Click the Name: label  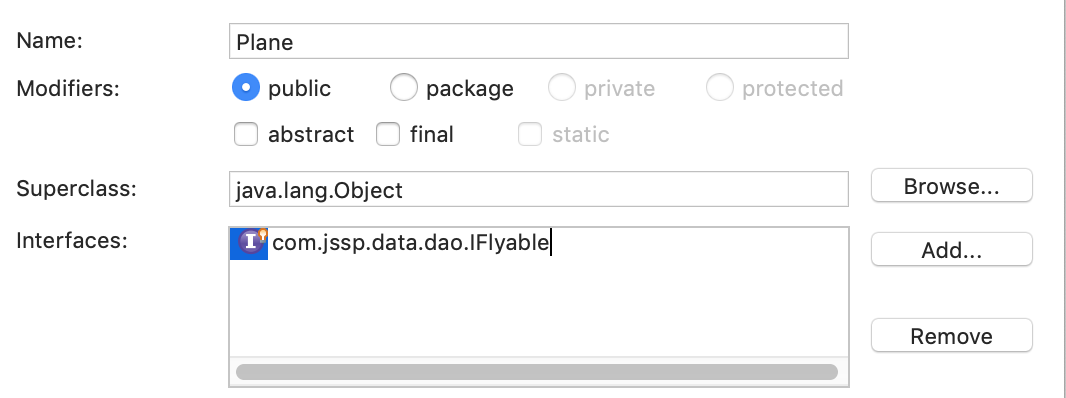pos(50,40)
